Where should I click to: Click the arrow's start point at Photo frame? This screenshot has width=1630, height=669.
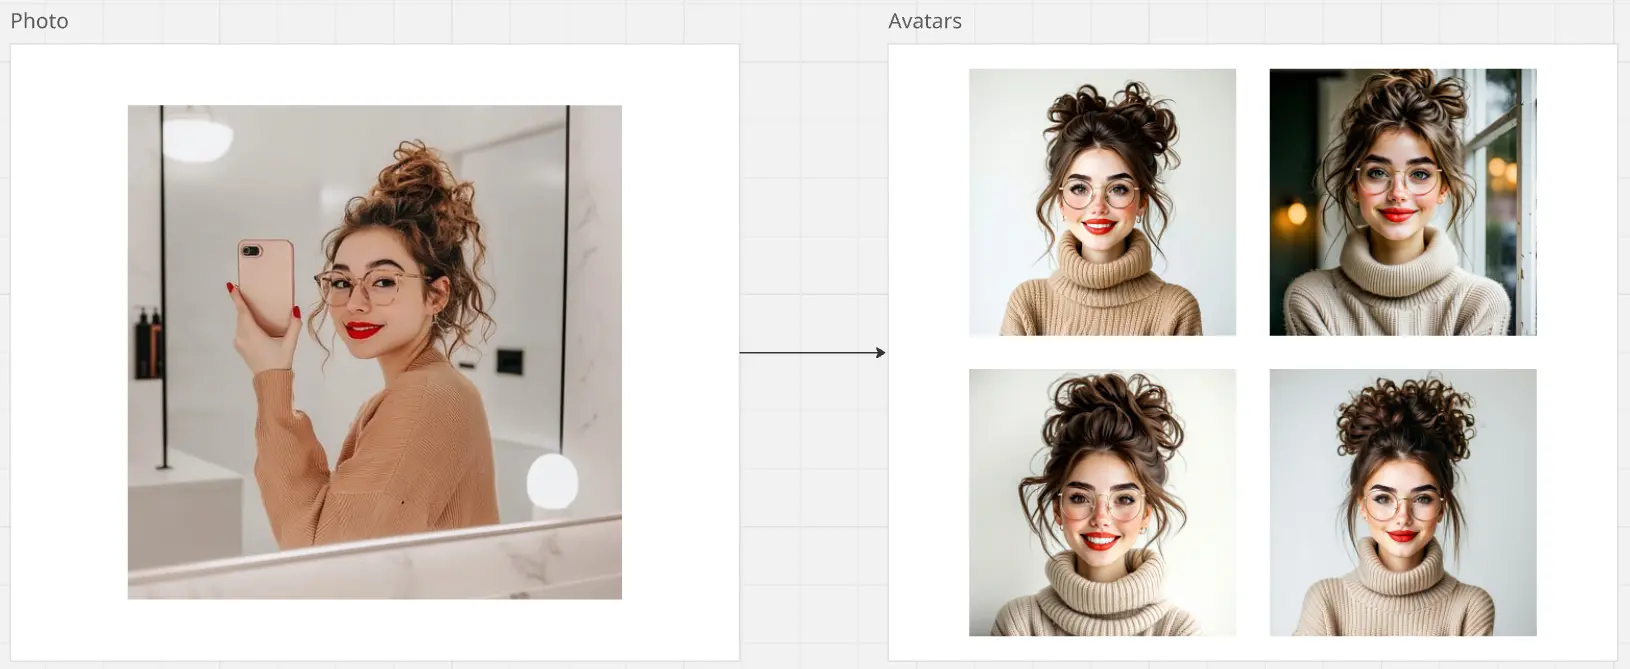click(742, 352)
